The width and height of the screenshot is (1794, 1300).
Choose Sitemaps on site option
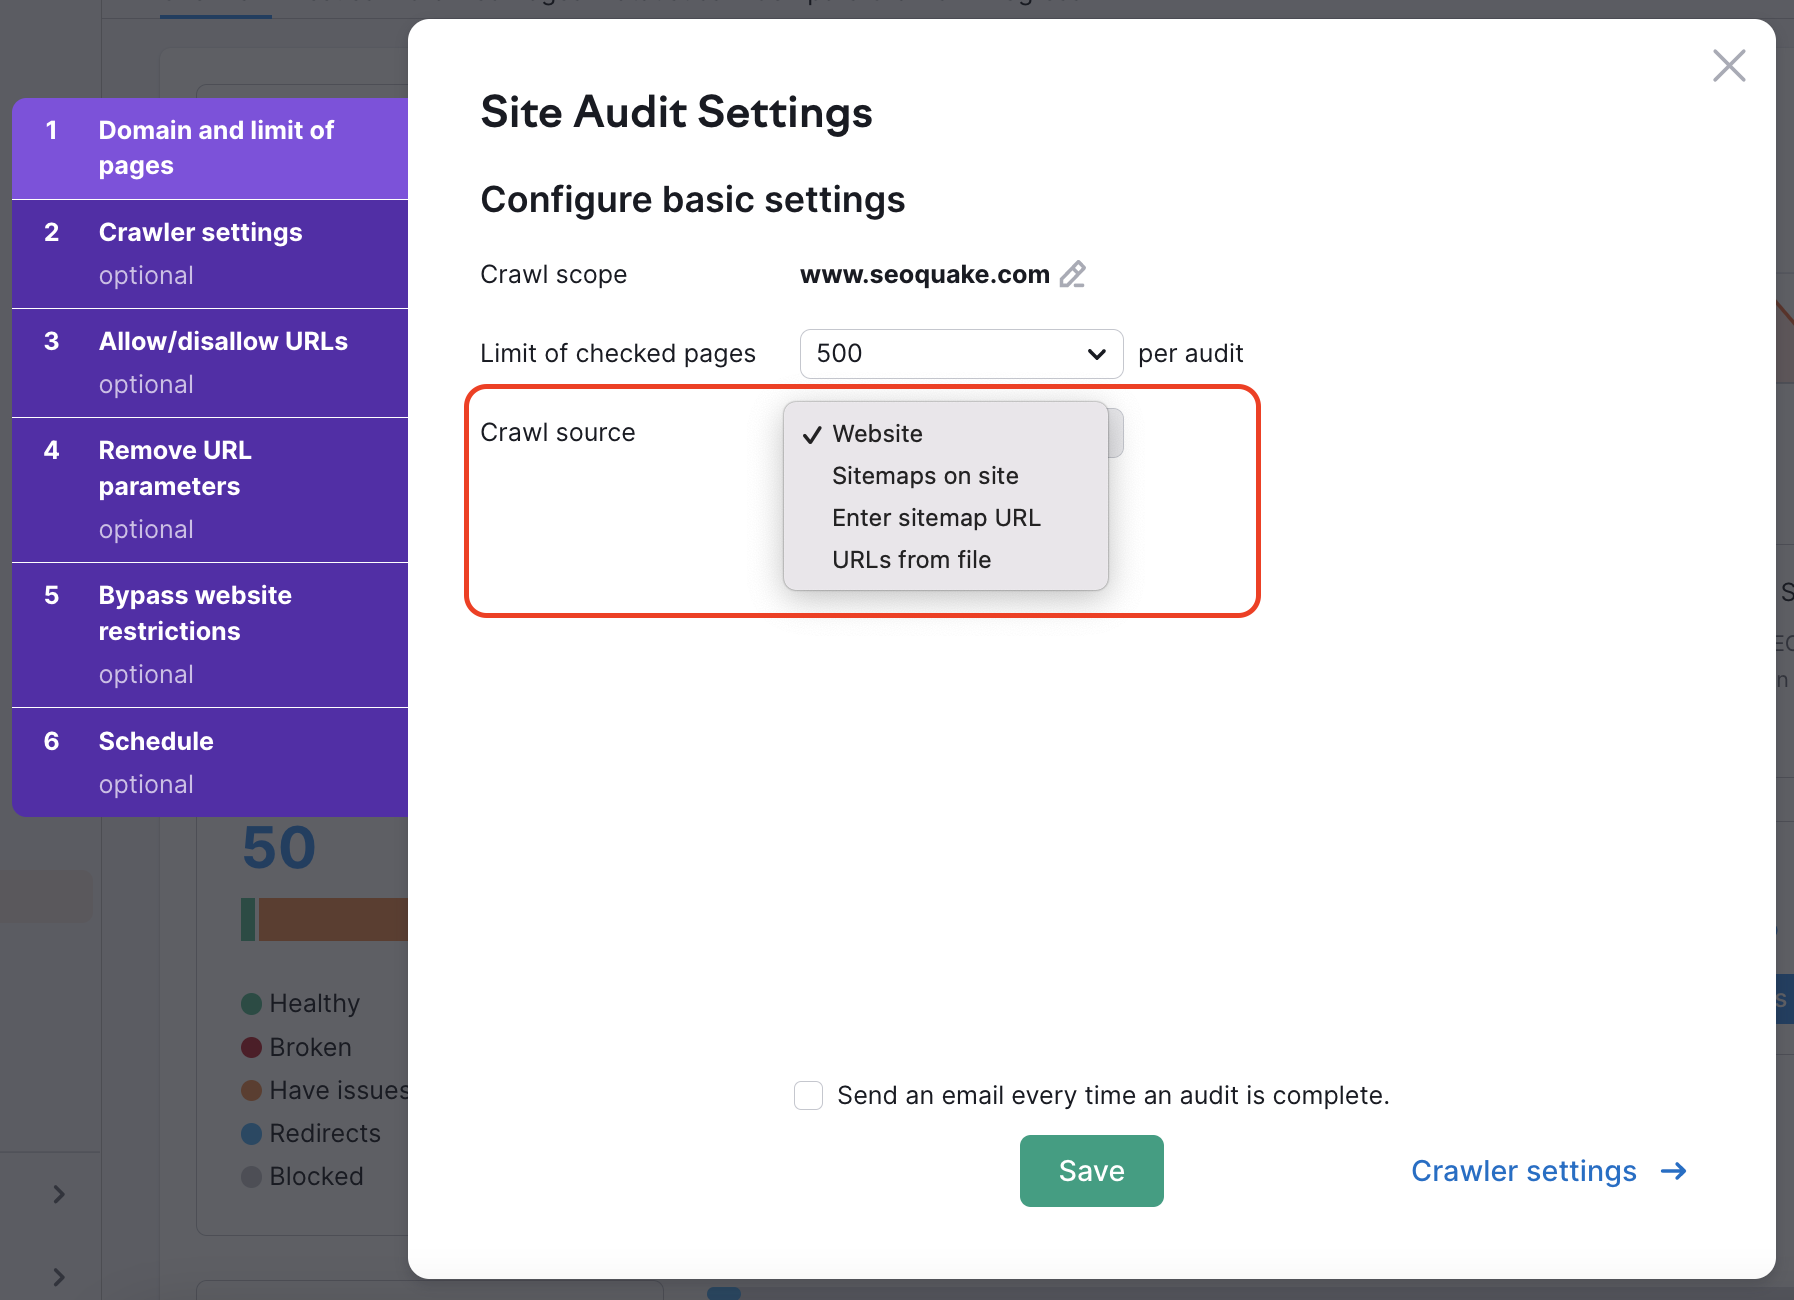click(946, 476)
